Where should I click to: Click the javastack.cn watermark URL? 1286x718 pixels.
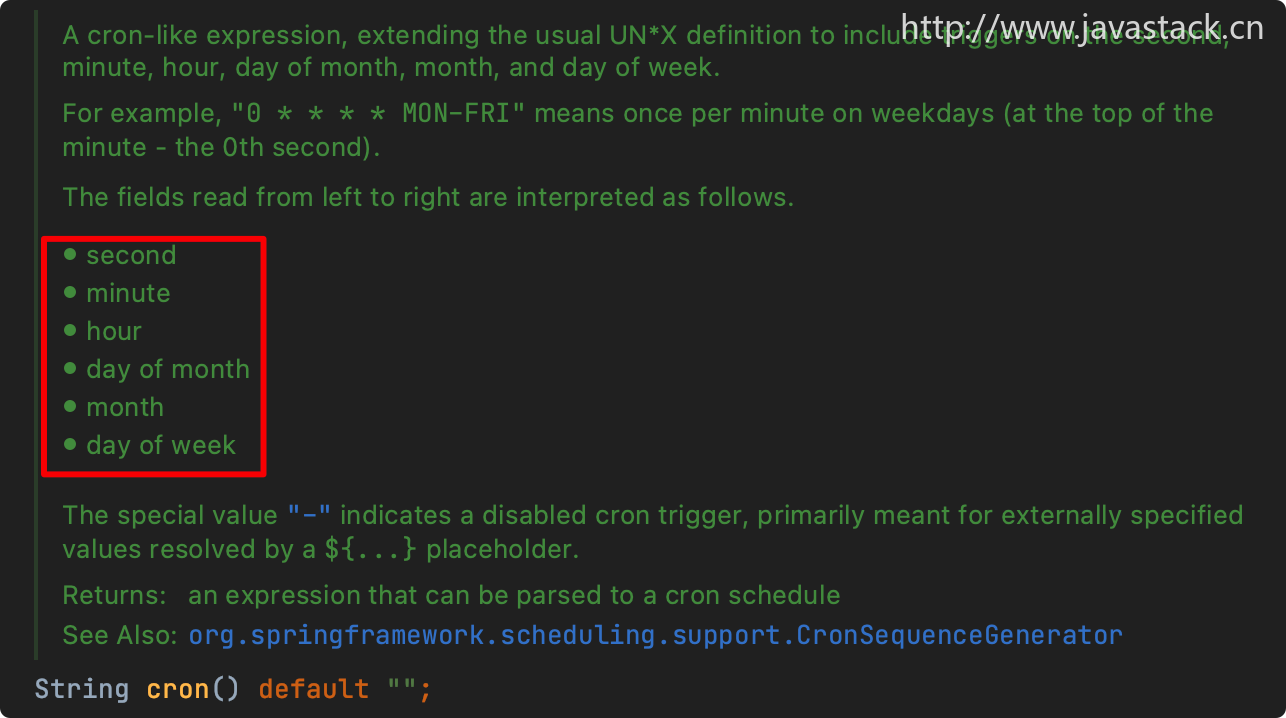1082,27
